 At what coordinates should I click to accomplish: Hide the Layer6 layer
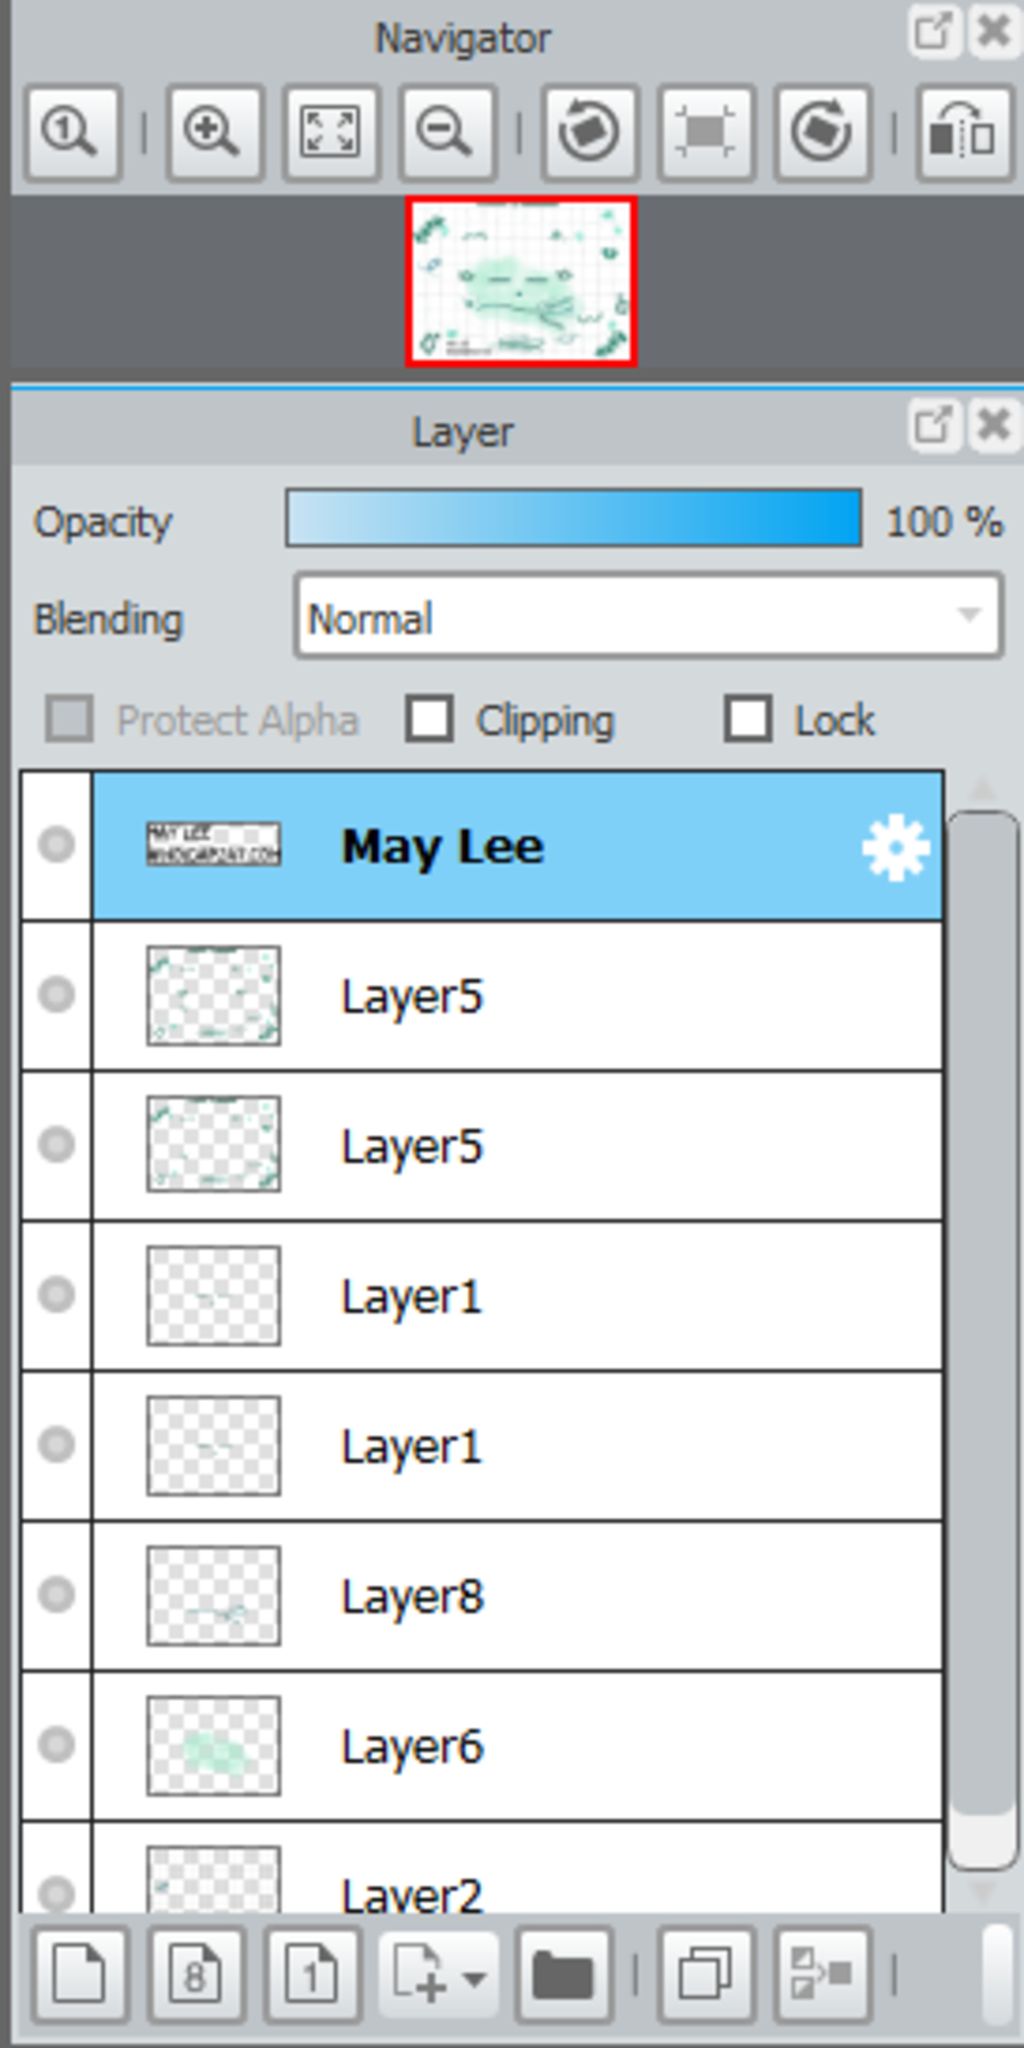click(x=56, y=1745)
